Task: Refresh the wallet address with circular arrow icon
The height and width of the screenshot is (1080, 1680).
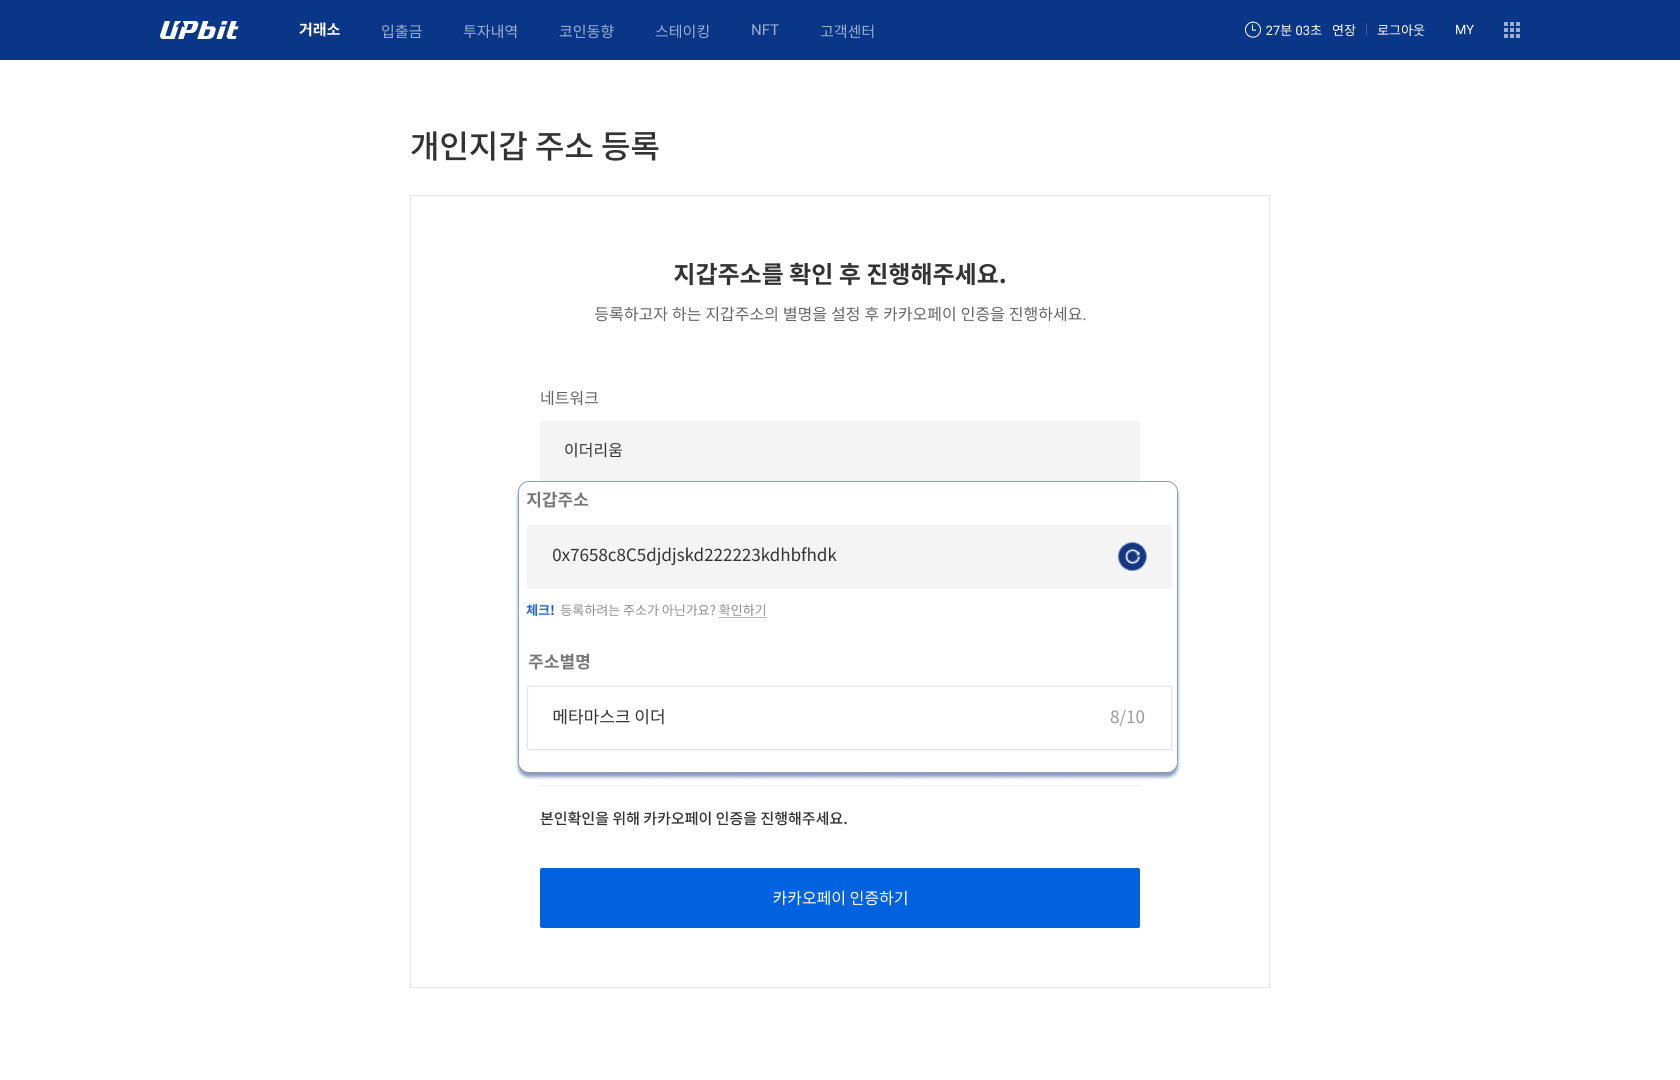Action: pyautogui.click(x=1132, y=556)
